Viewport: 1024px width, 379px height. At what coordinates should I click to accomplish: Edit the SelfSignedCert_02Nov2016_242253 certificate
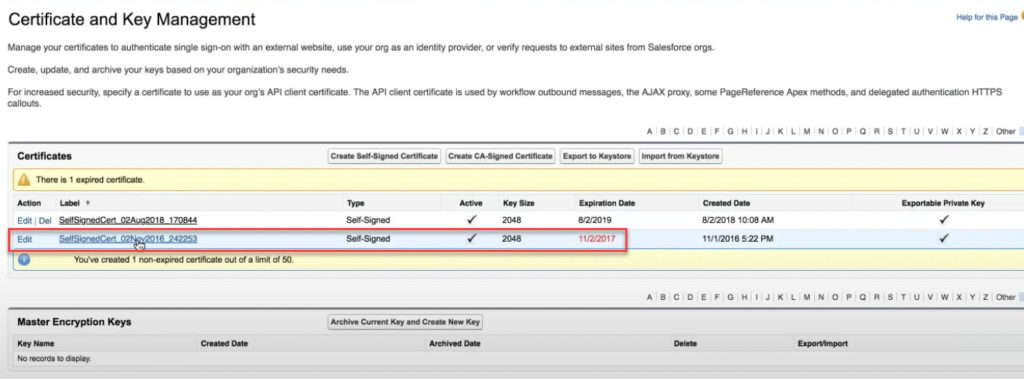pyautogui.click(x=24, y=239)
